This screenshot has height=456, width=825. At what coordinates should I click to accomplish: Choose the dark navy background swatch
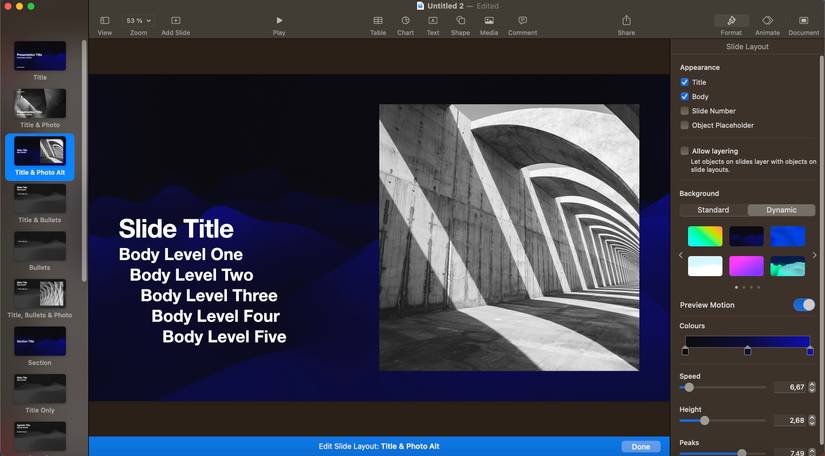(746, 236)
